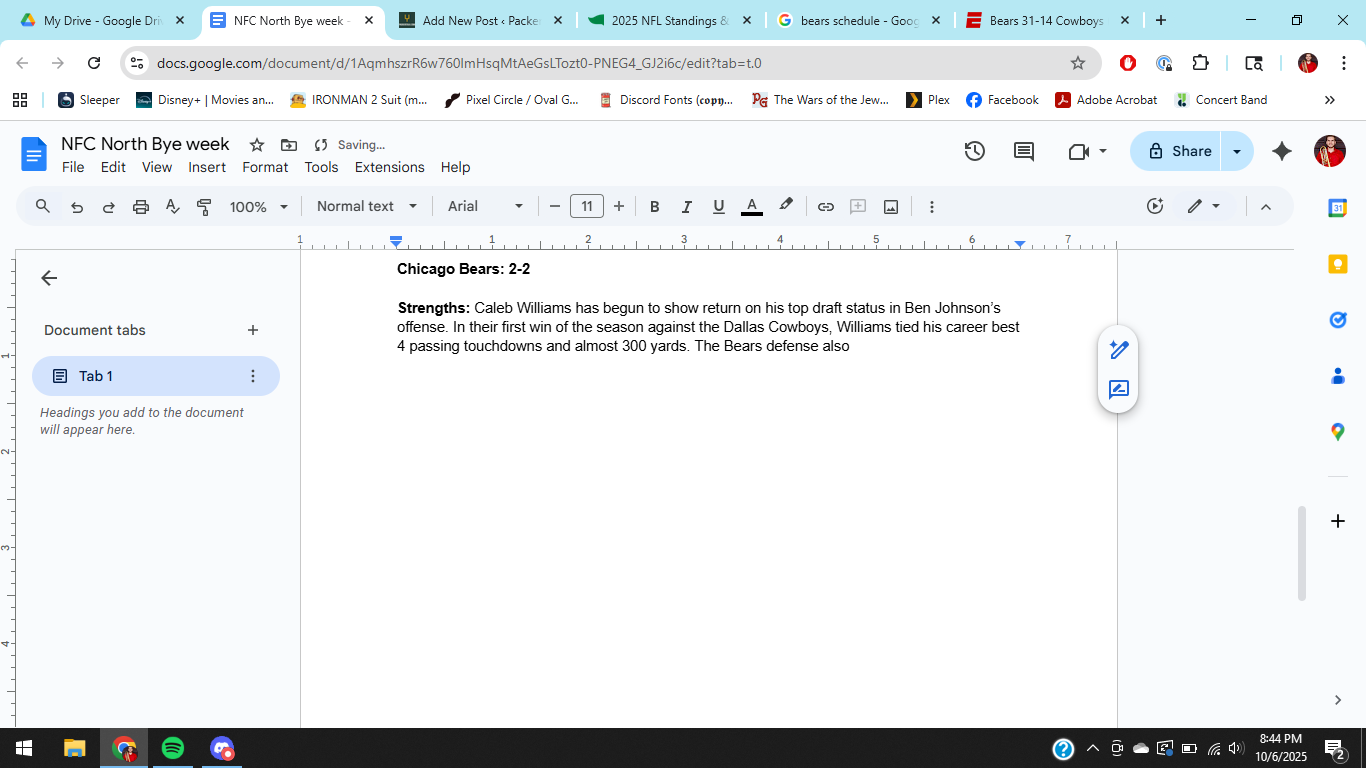Open the zoom 100% dropdown
Image resolution: width=1366 pixels, height=768 pixels.
(x=258, y=207)
